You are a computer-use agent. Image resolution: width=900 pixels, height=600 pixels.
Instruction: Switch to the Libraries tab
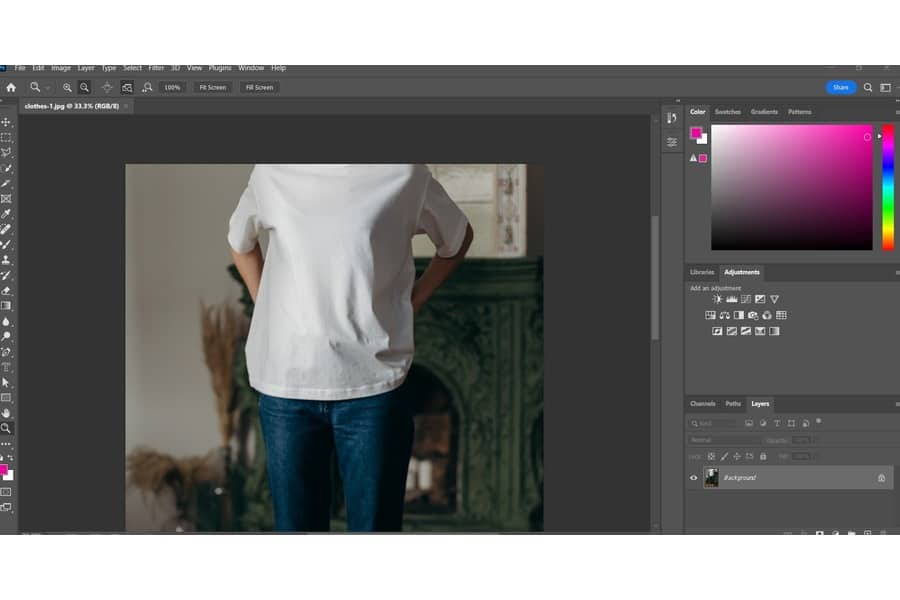[702, 272]
